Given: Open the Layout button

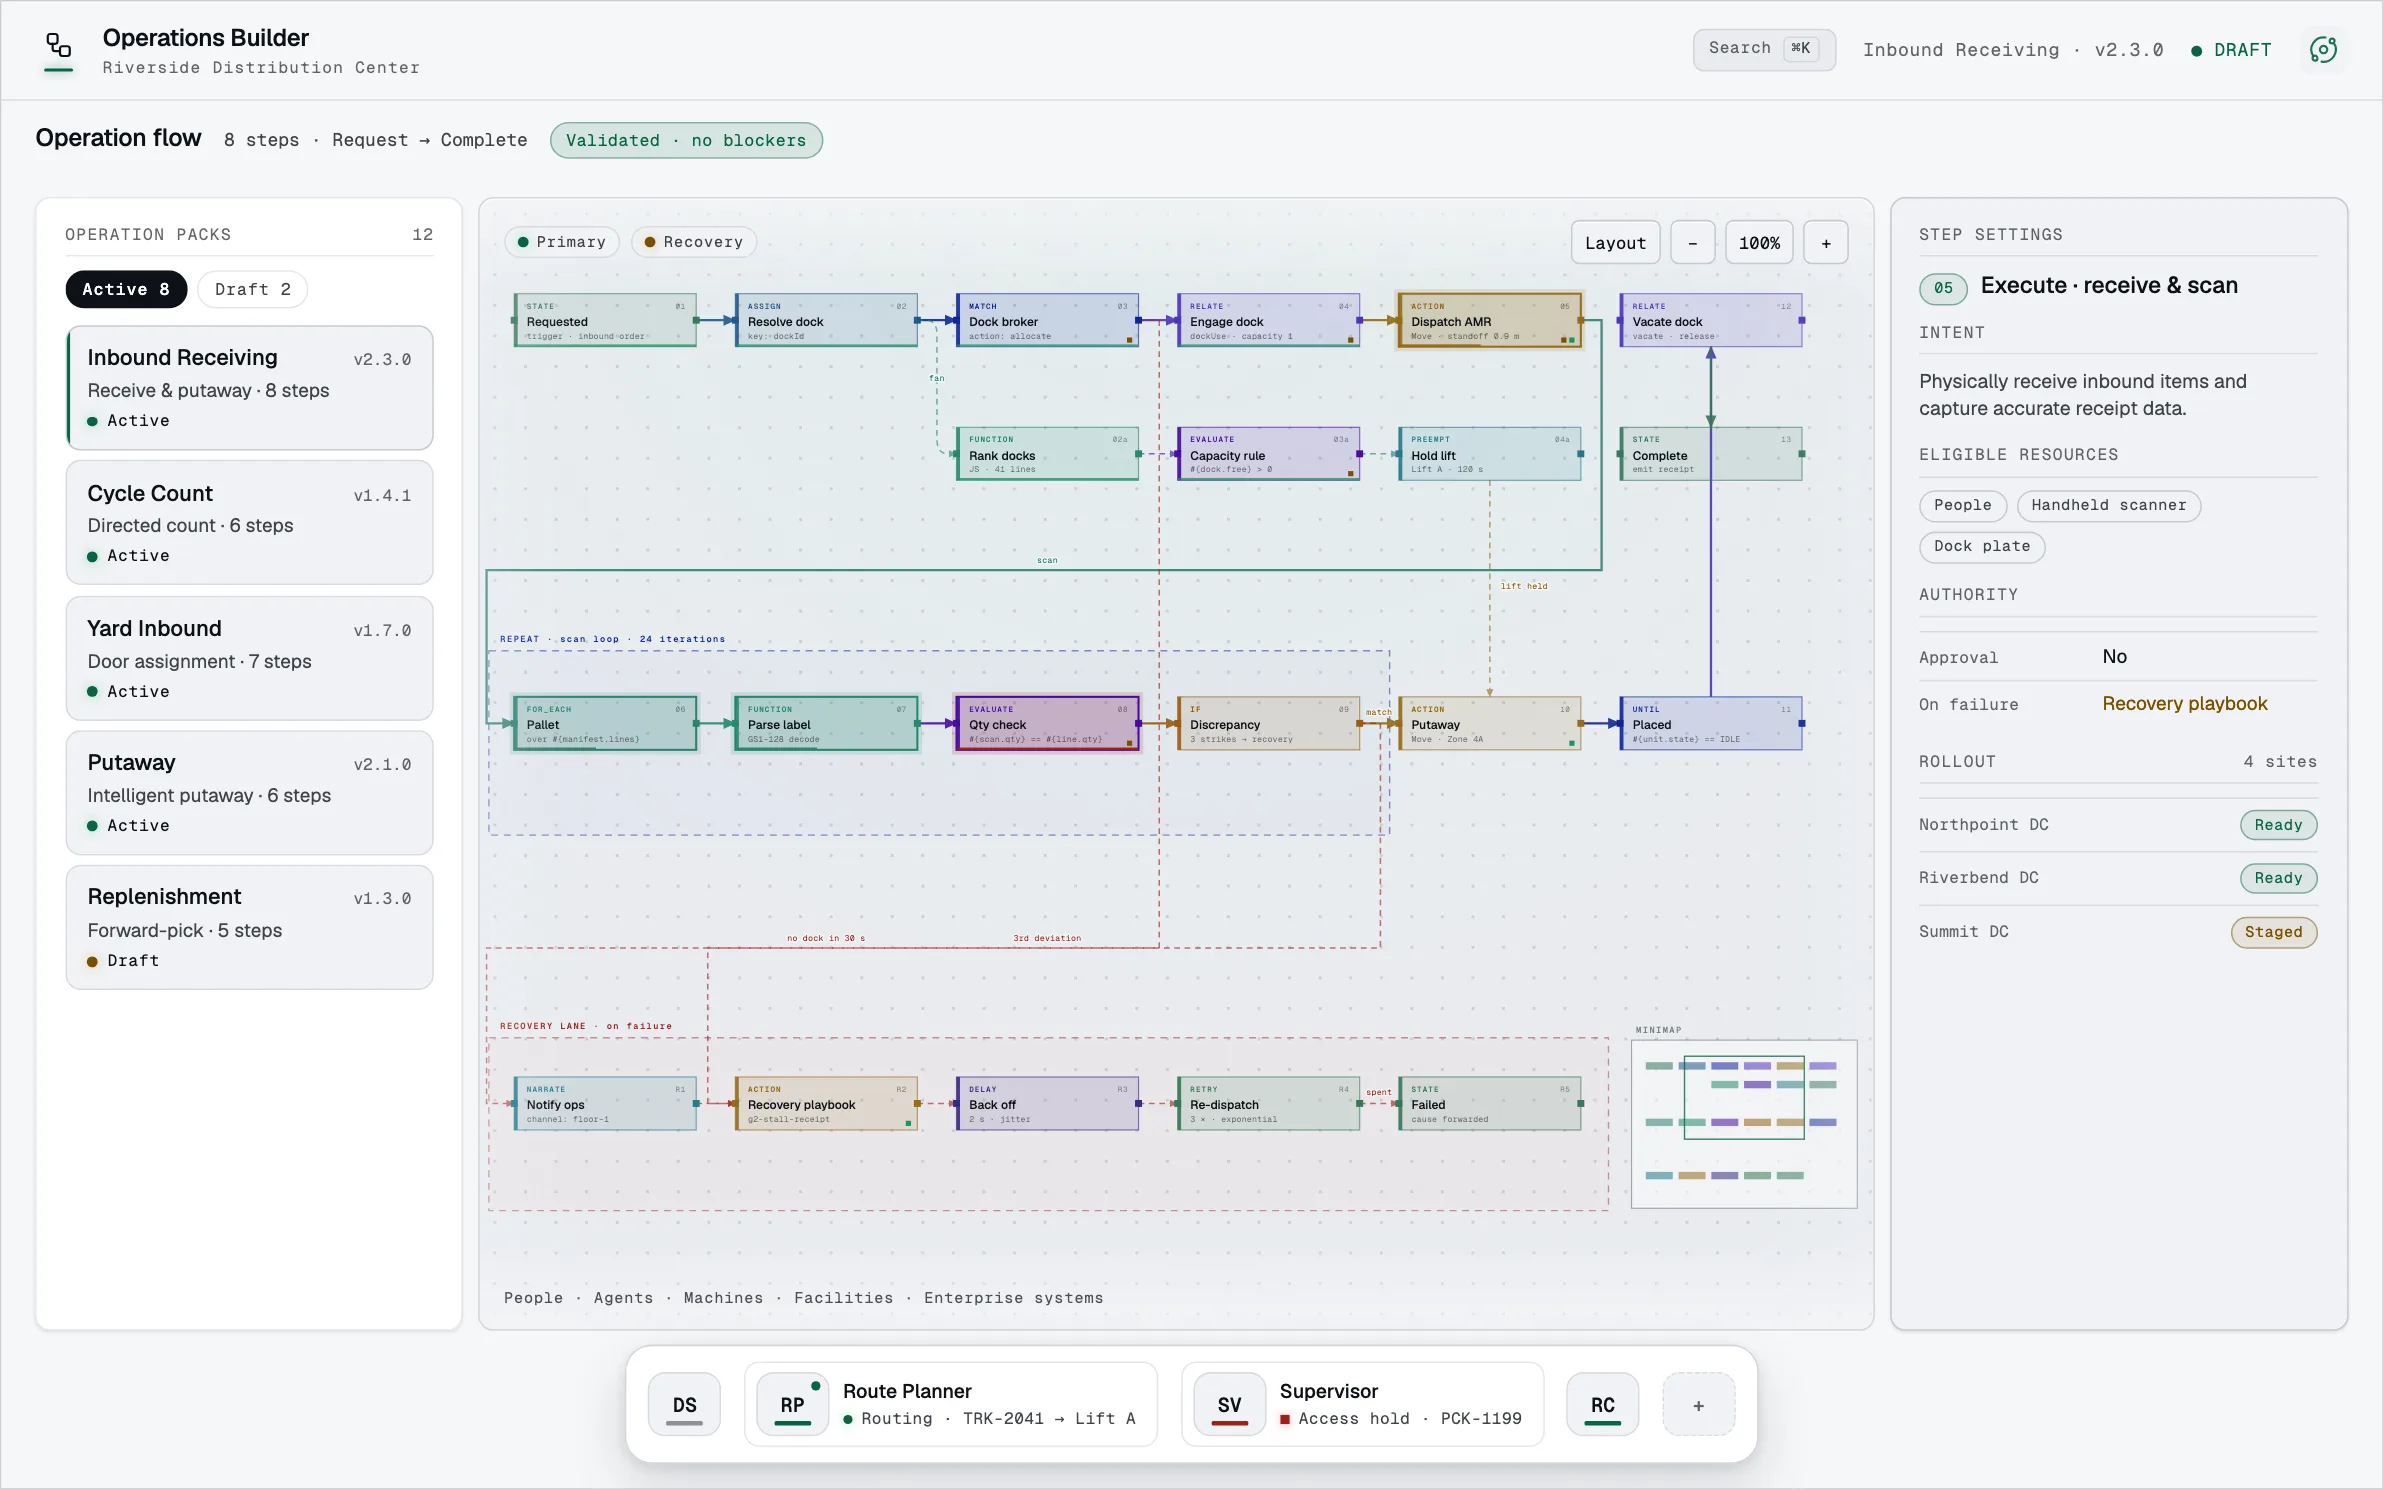Looking at the screenshot, I should click(1615, 243).
